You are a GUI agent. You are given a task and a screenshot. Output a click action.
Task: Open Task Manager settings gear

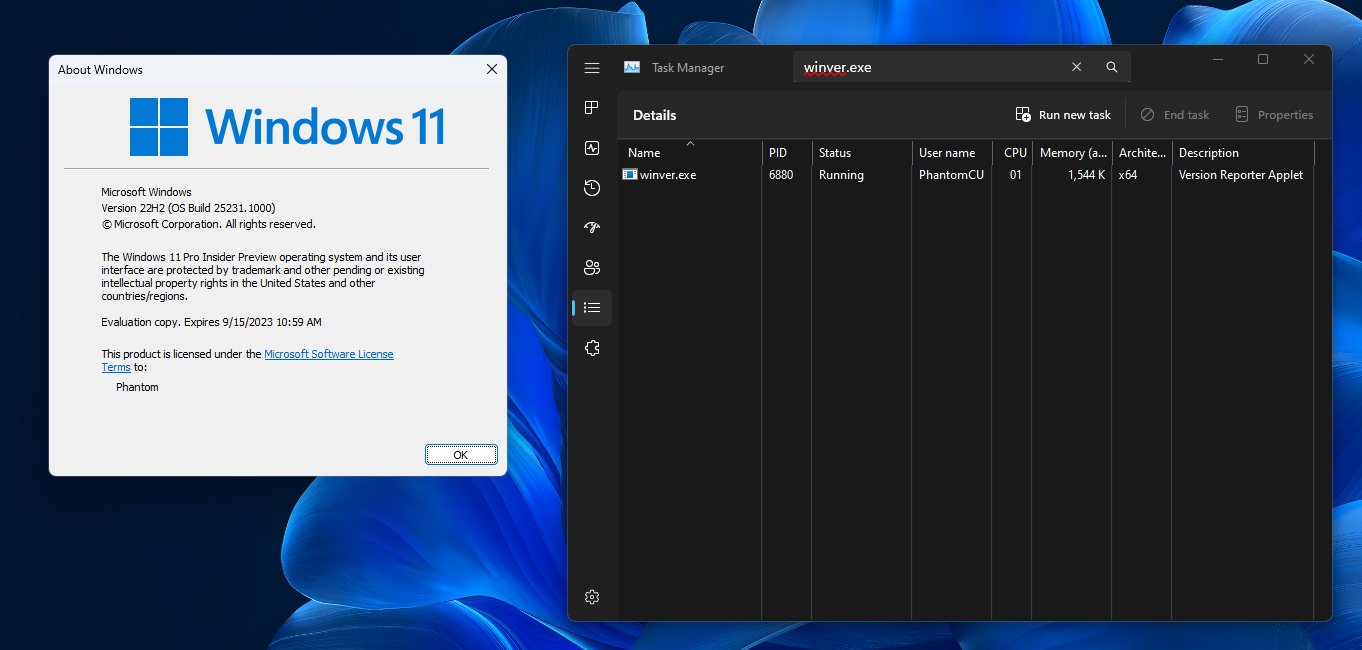coord(592,597)
